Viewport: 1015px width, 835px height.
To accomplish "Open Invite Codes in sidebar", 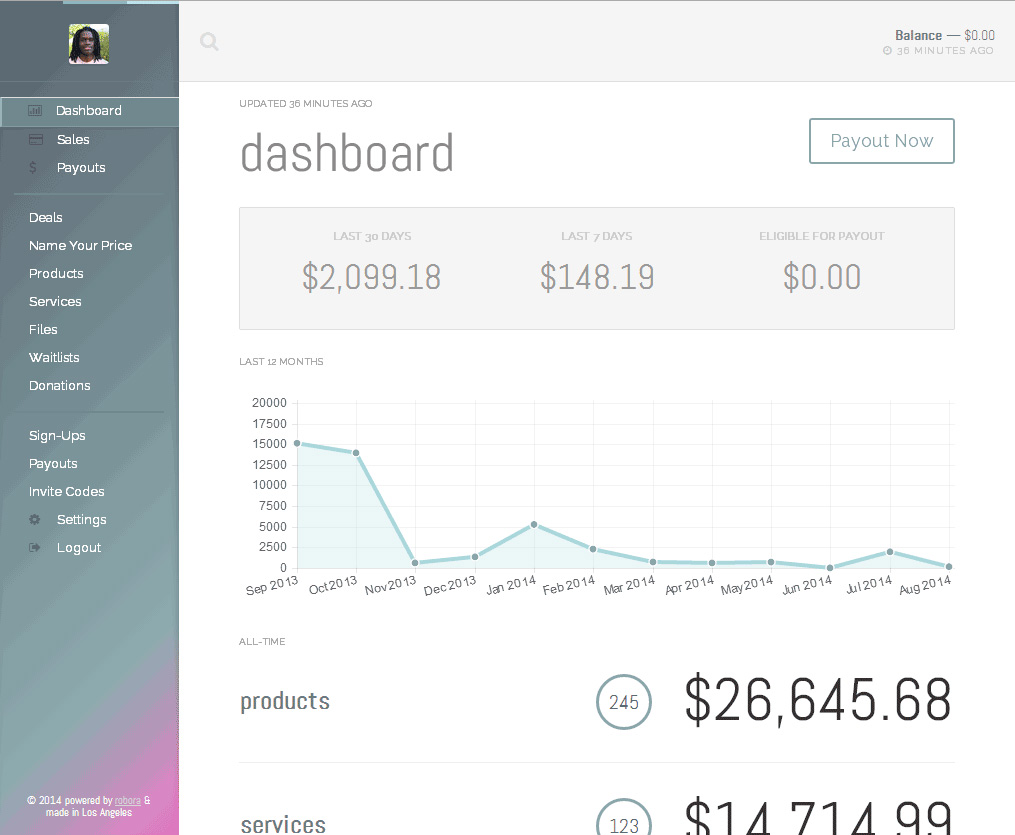I will [66, 492].
